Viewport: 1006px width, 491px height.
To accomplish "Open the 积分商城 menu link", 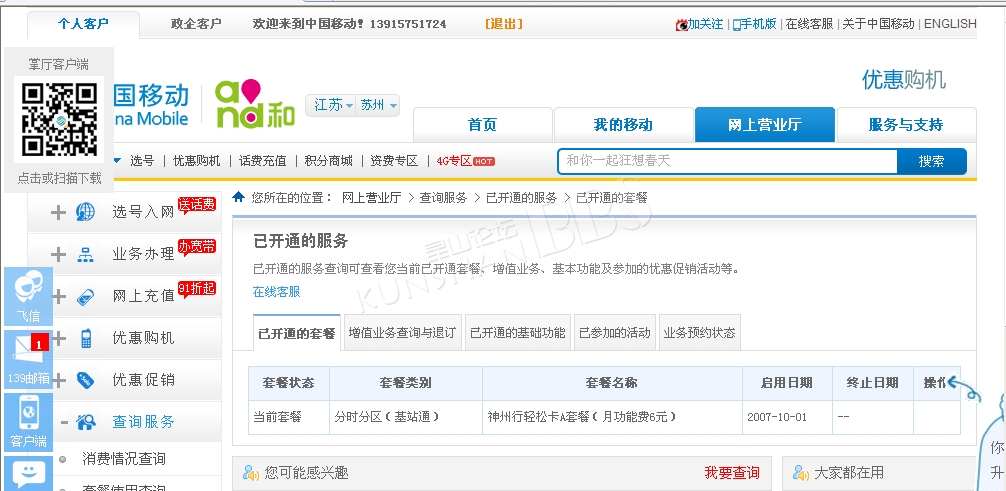I will pyautogui.click(x=328, y=161).
